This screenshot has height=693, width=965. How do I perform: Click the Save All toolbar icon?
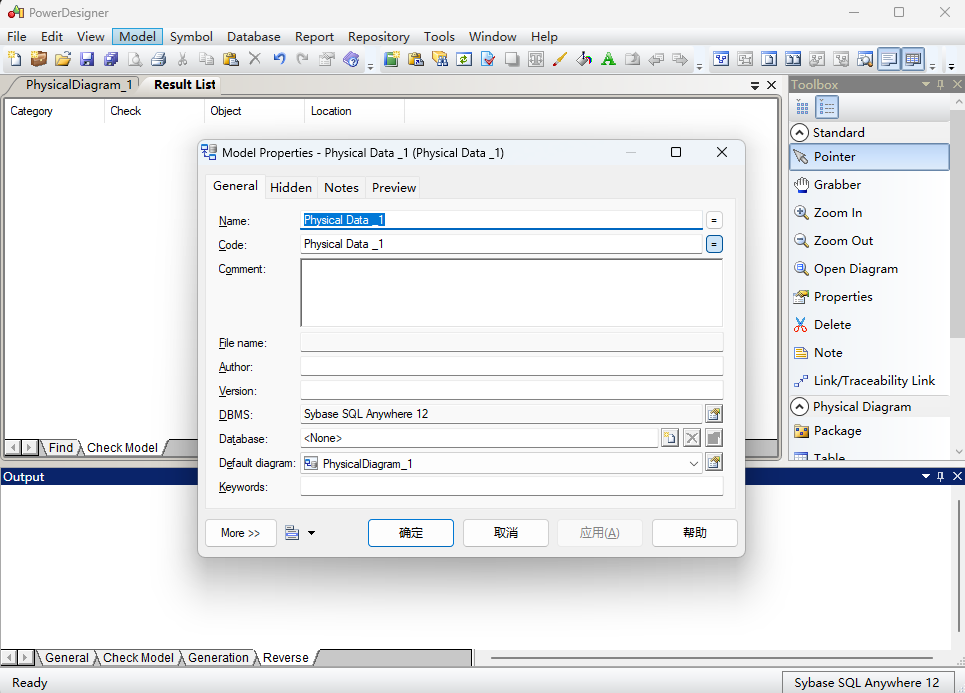[111, 59]
